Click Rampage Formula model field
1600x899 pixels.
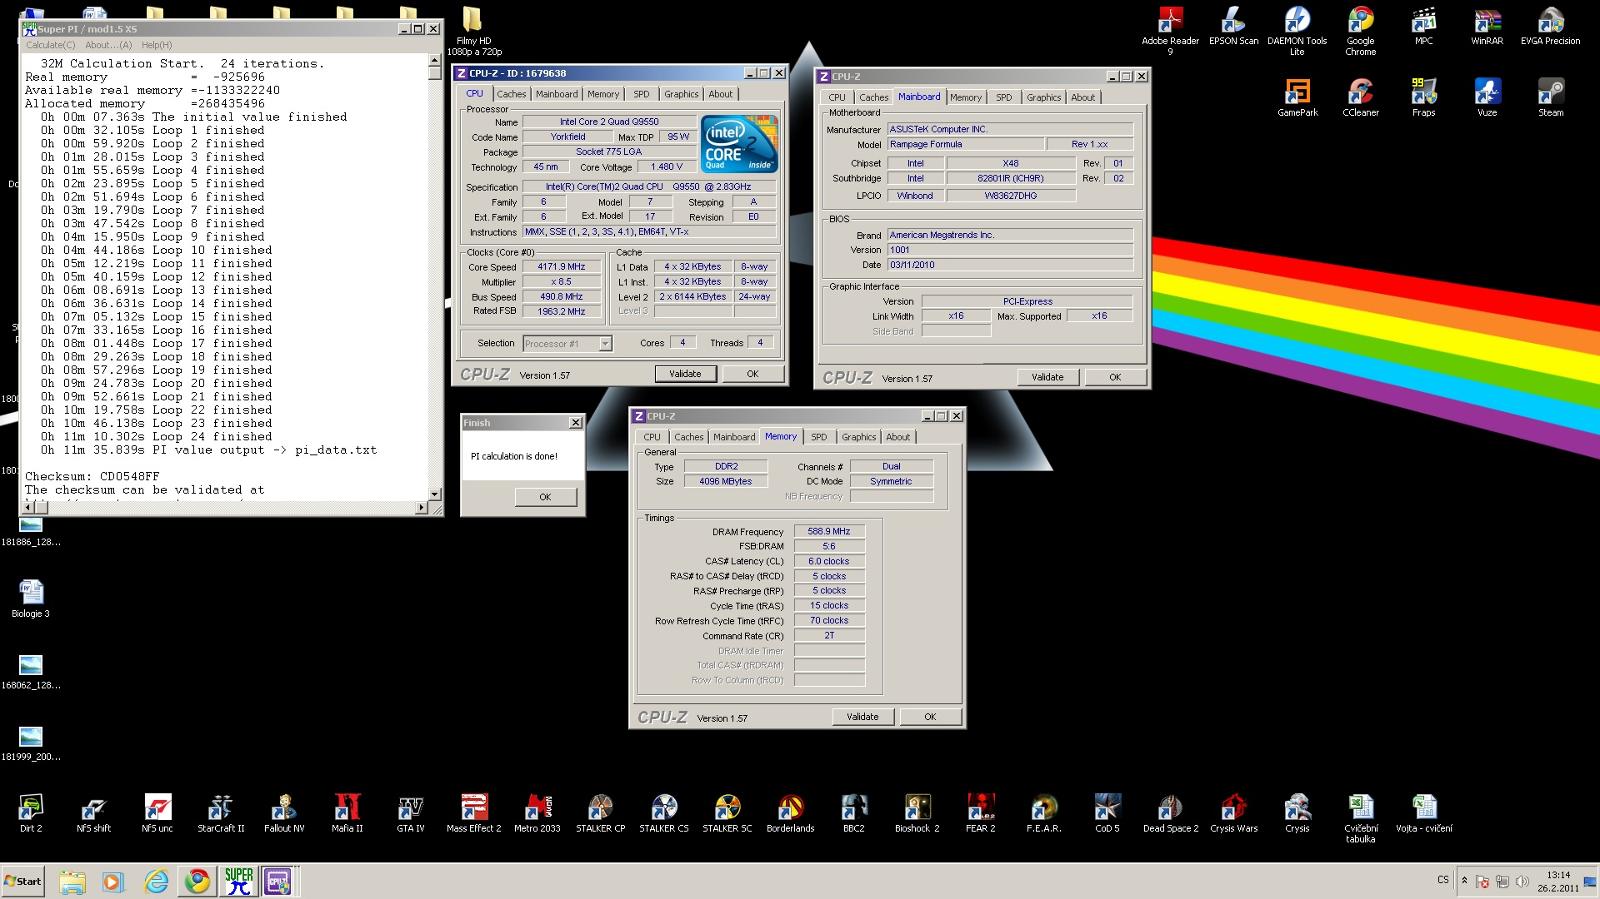(x=965, y=144)
